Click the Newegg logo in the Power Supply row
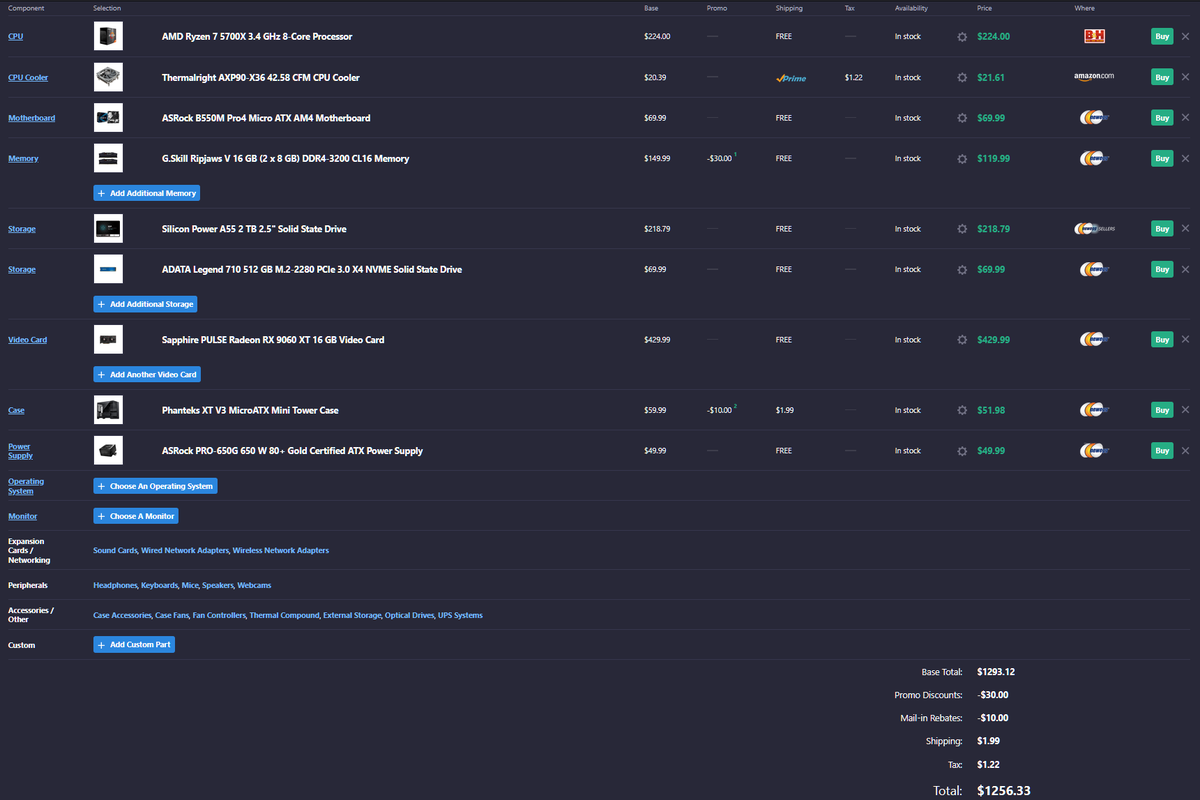The width and height of the screenshot is (1200, 800). [x=1094, y=451]
